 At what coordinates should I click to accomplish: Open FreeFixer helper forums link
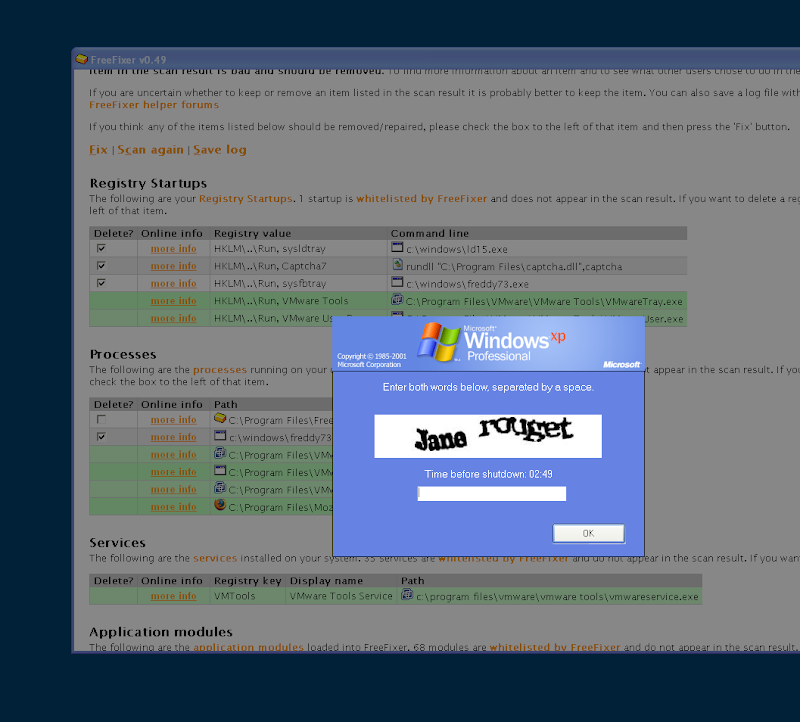154,105
